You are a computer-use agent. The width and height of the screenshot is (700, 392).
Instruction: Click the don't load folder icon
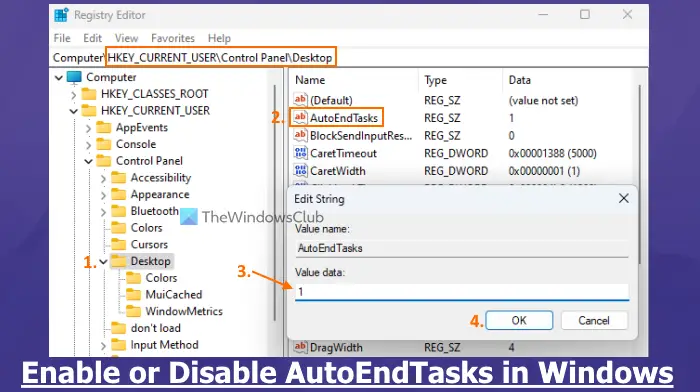click(x=118, y=328)
